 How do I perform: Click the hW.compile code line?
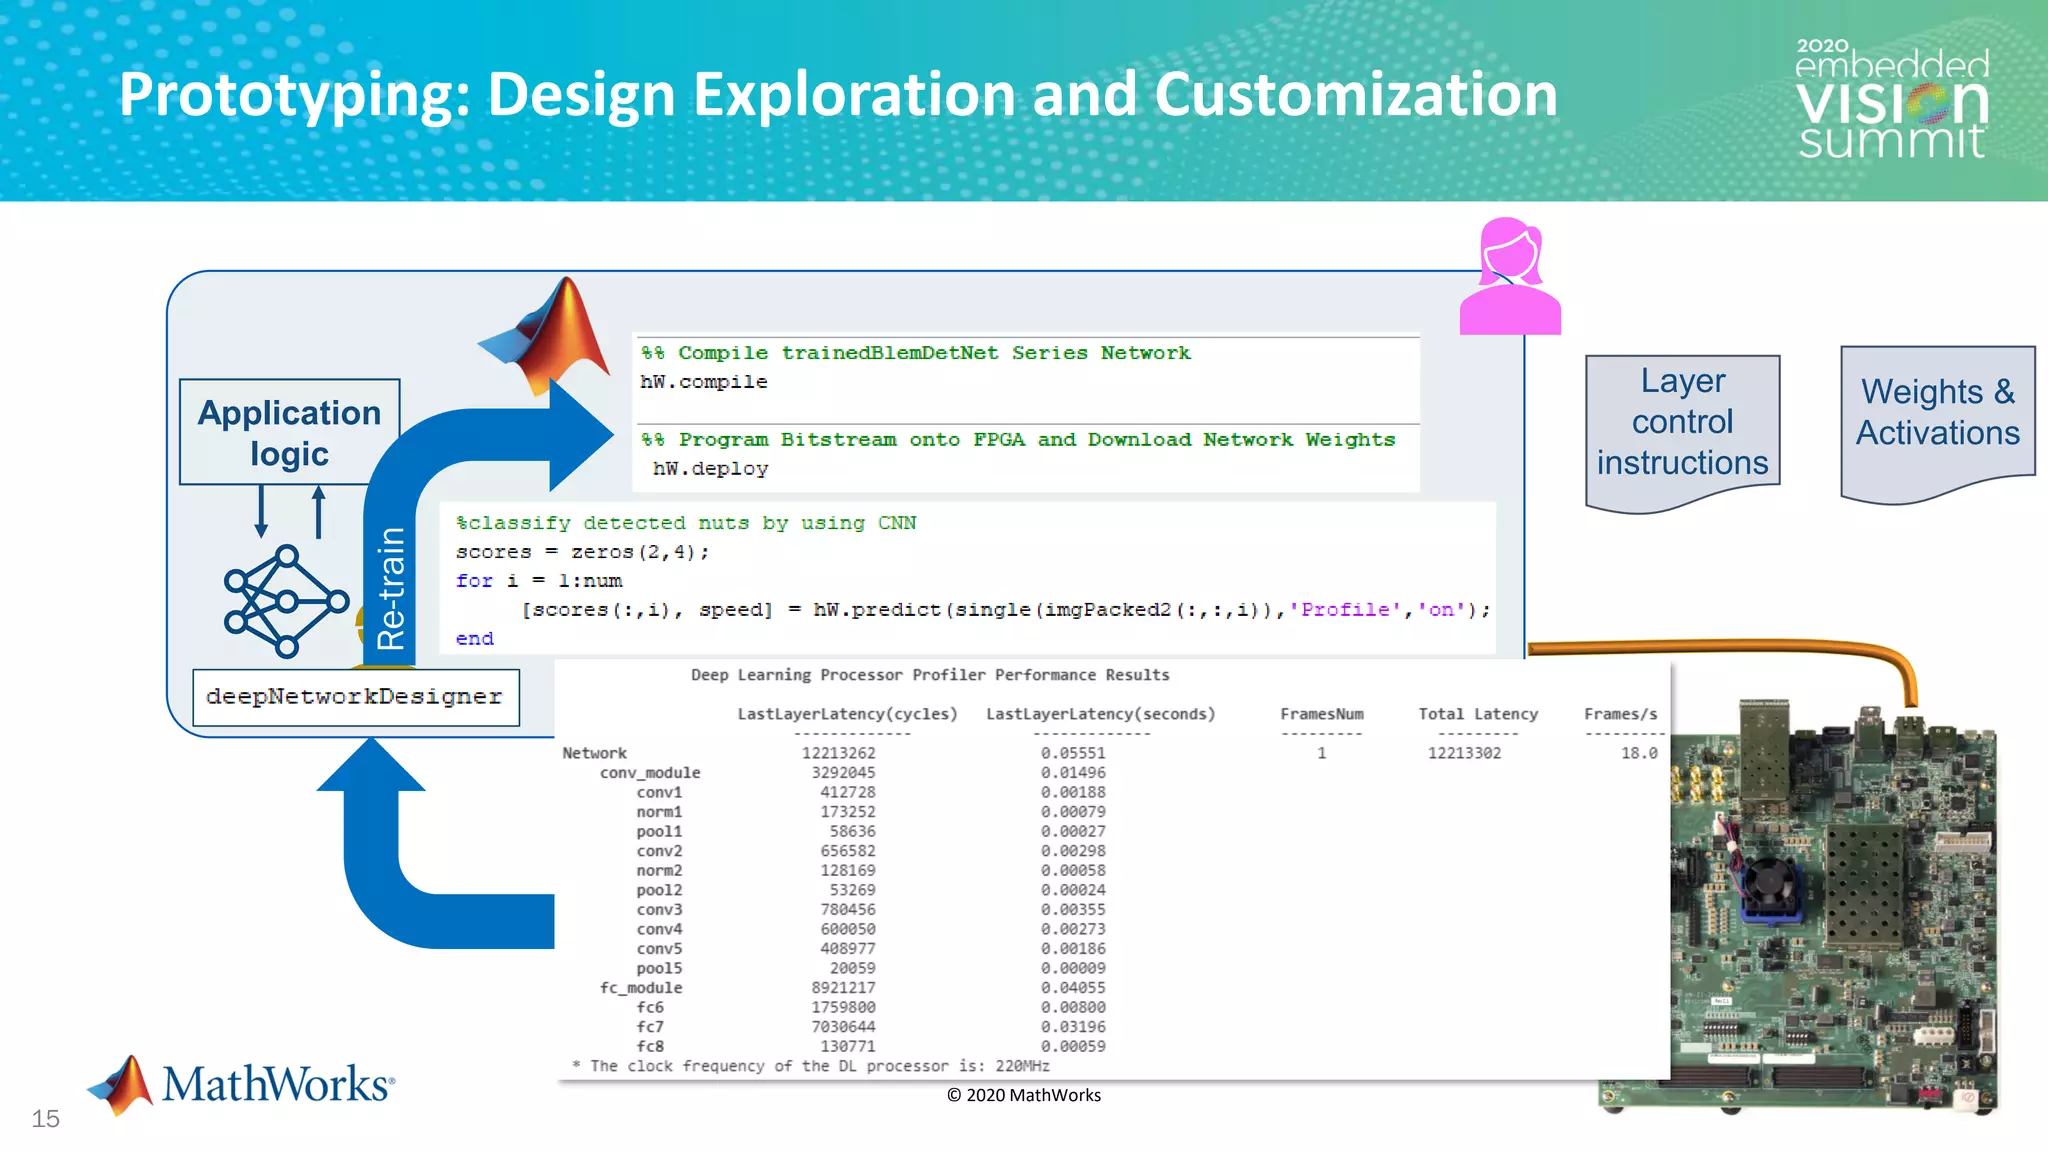pos(704,382)
